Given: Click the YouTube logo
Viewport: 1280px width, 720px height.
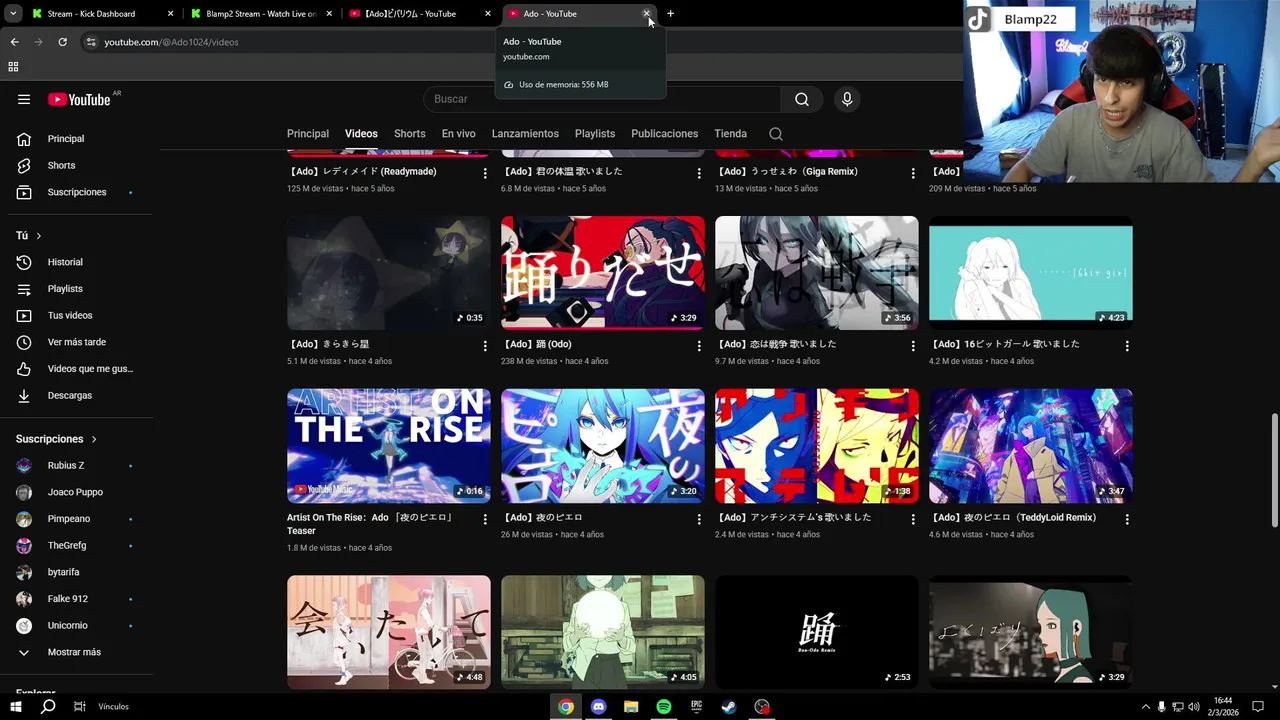Looking at the screenshot, I should coord(79,99).
